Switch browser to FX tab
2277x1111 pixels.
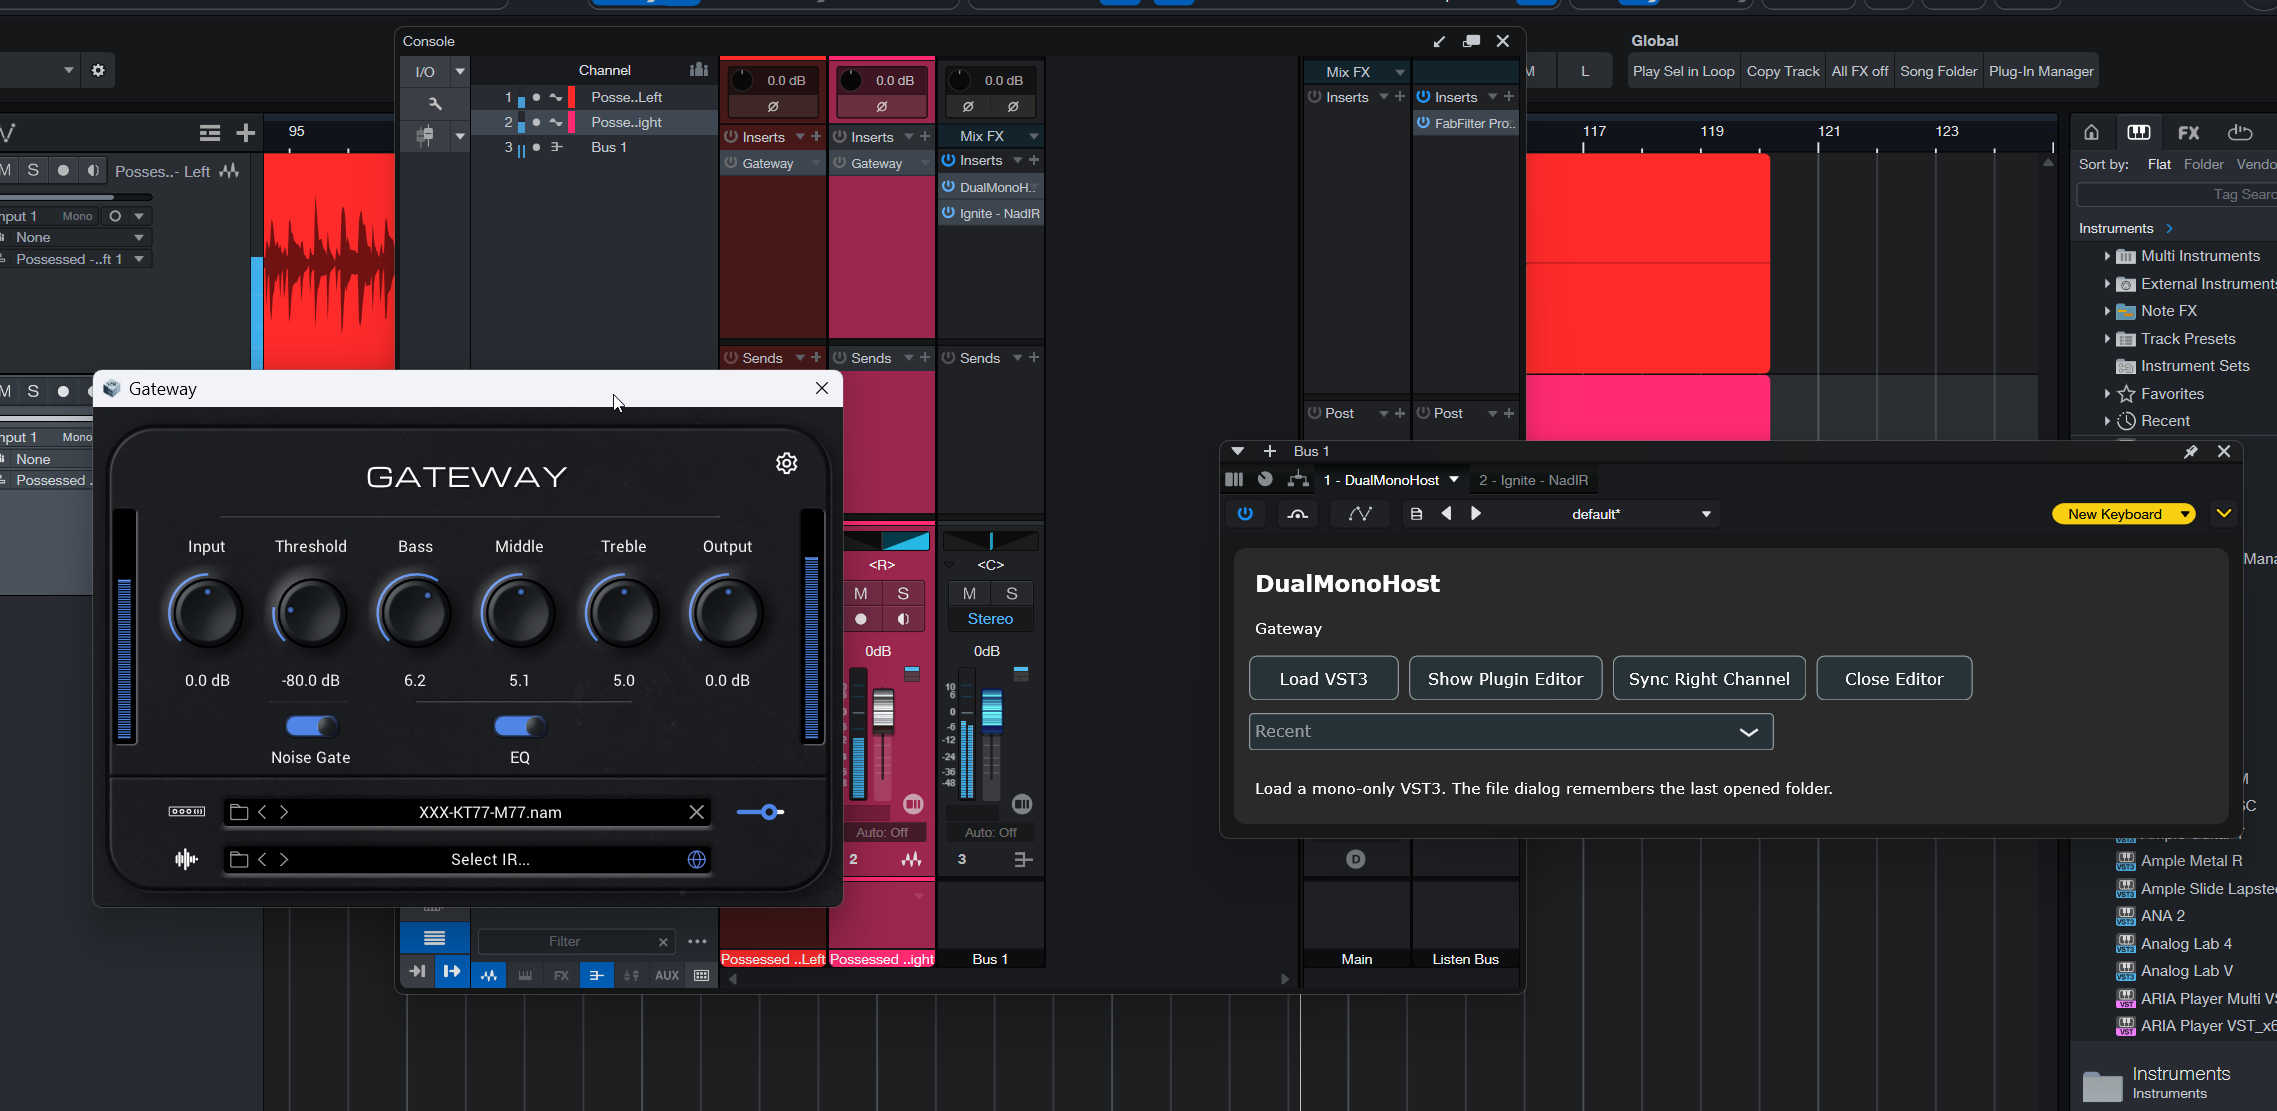pos(2189,132)
